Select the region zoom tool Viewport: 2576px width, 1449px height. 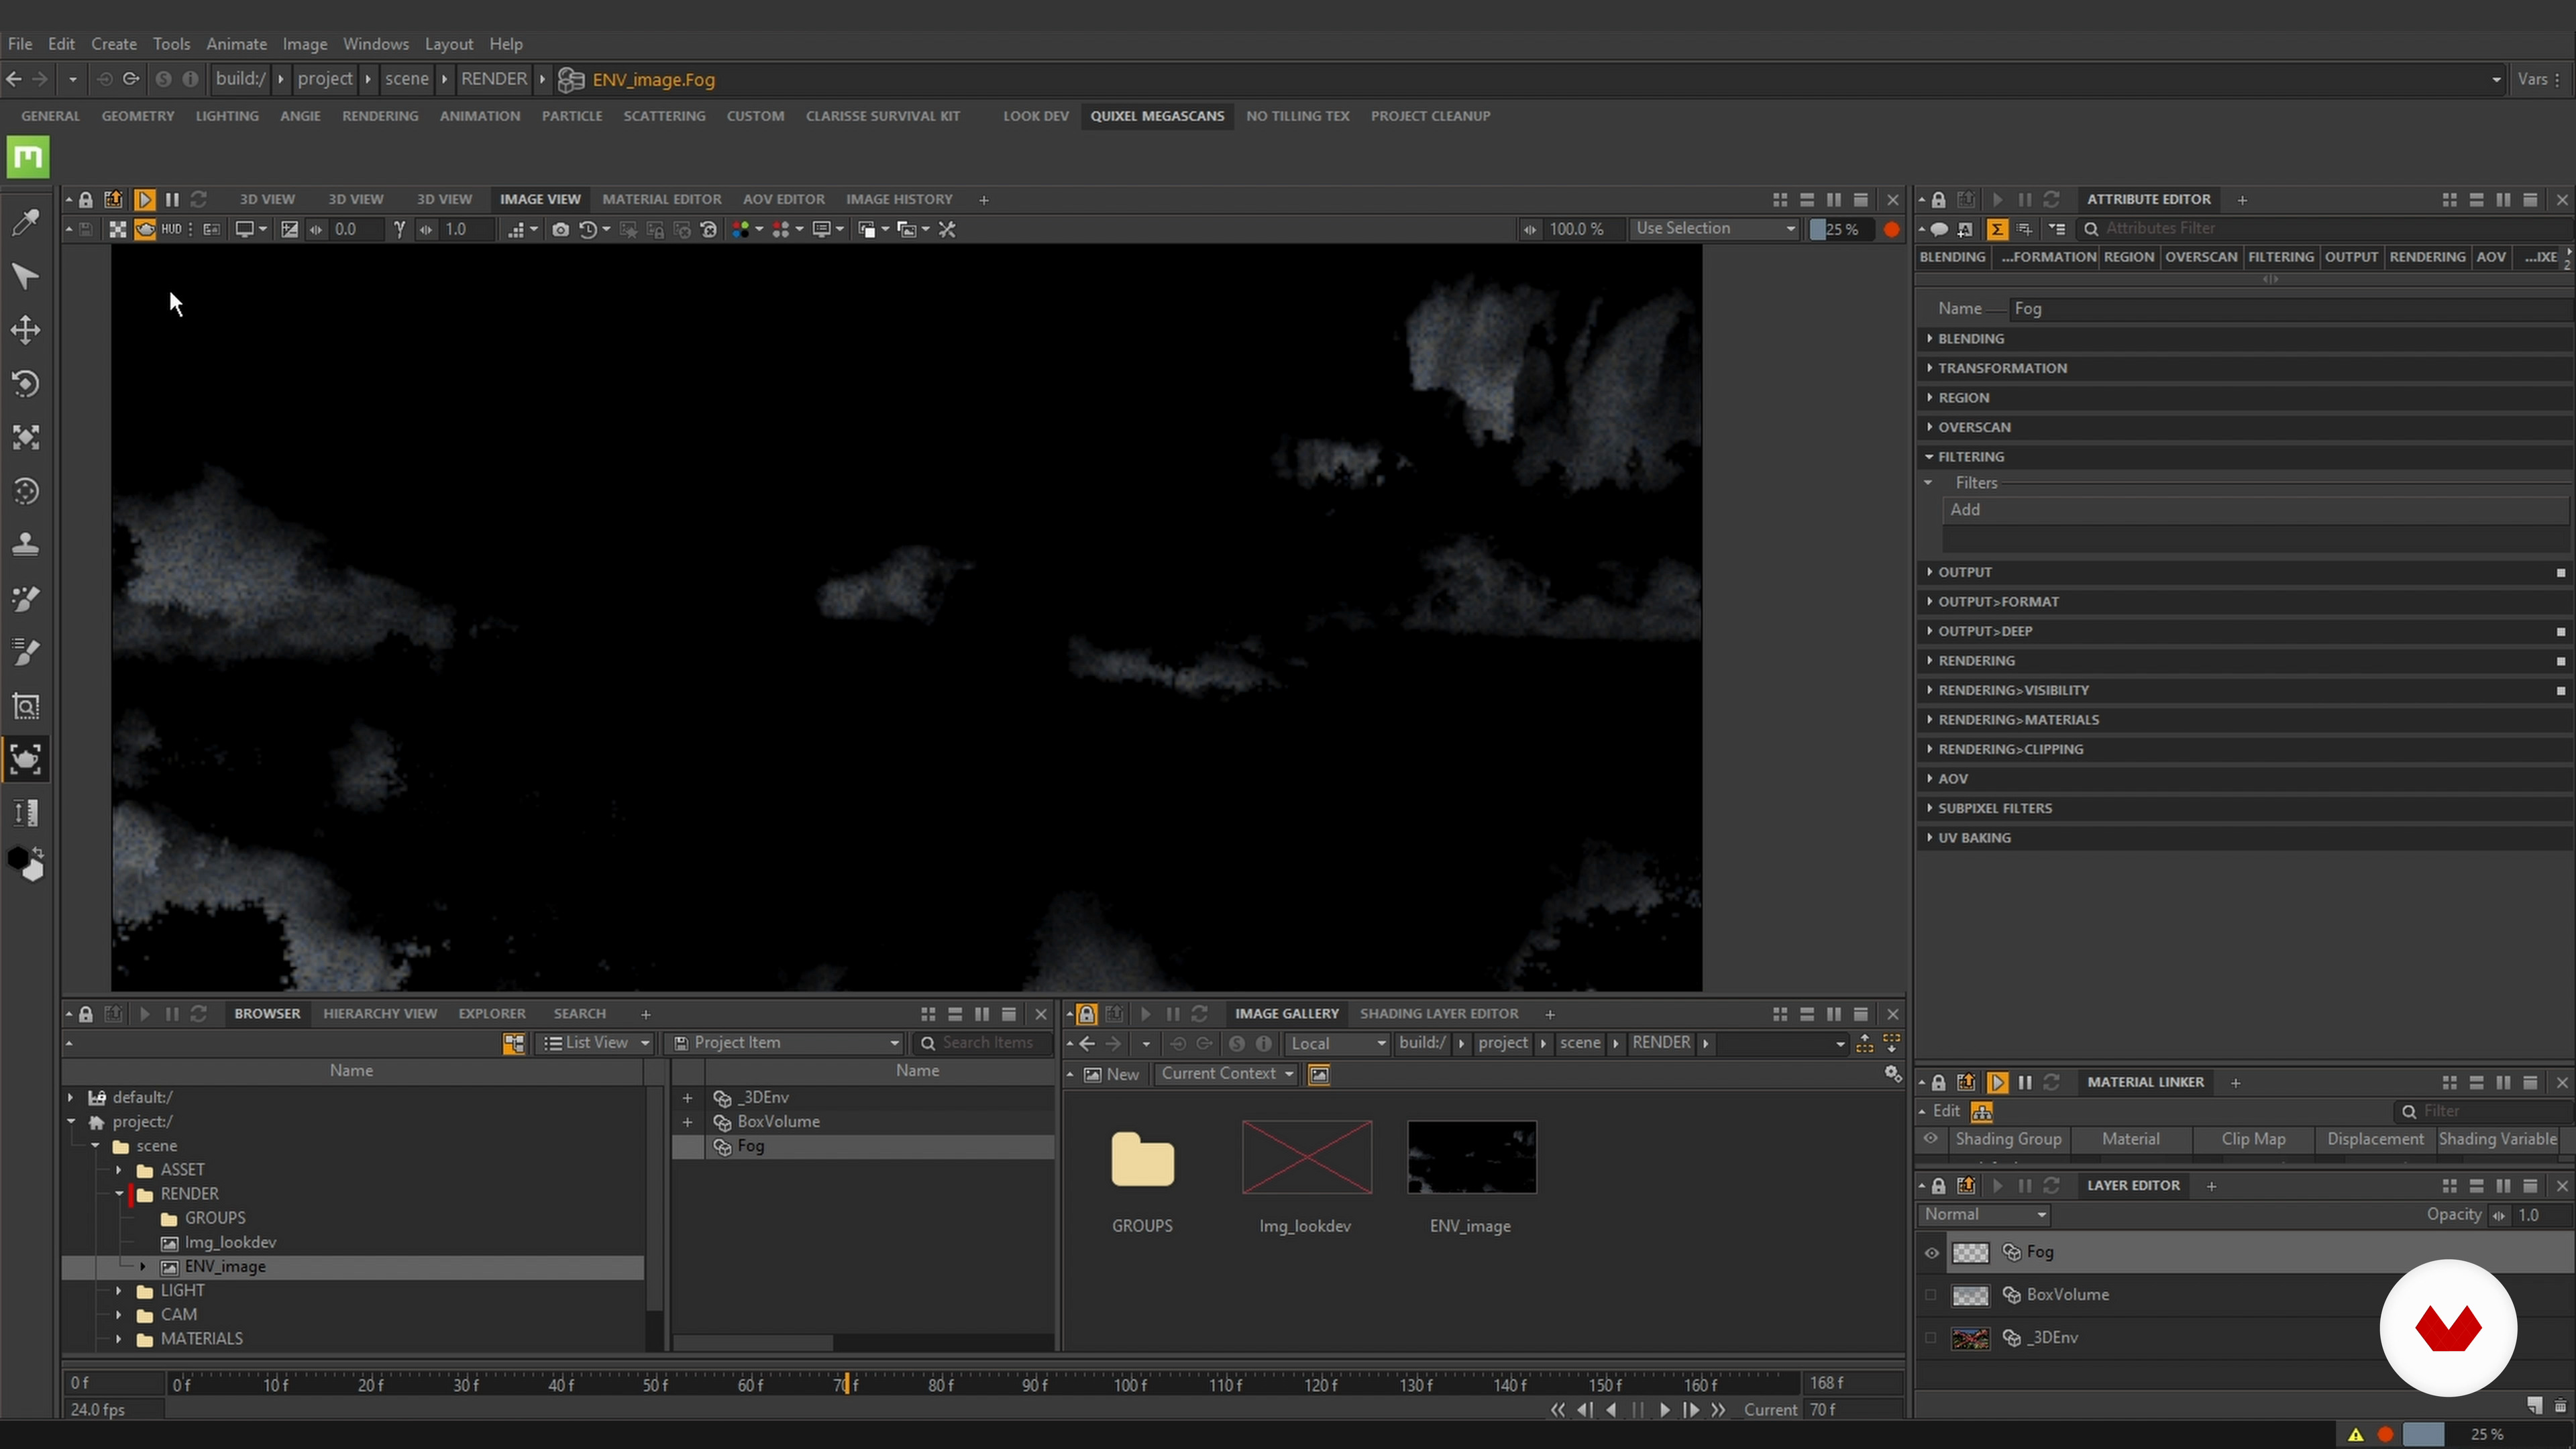(x=25, y=706)
